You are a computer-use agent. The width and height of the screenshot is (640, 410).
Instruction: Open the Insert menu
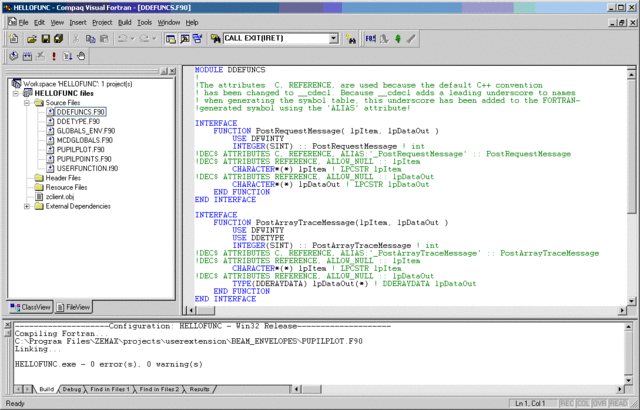click(78, 22)
